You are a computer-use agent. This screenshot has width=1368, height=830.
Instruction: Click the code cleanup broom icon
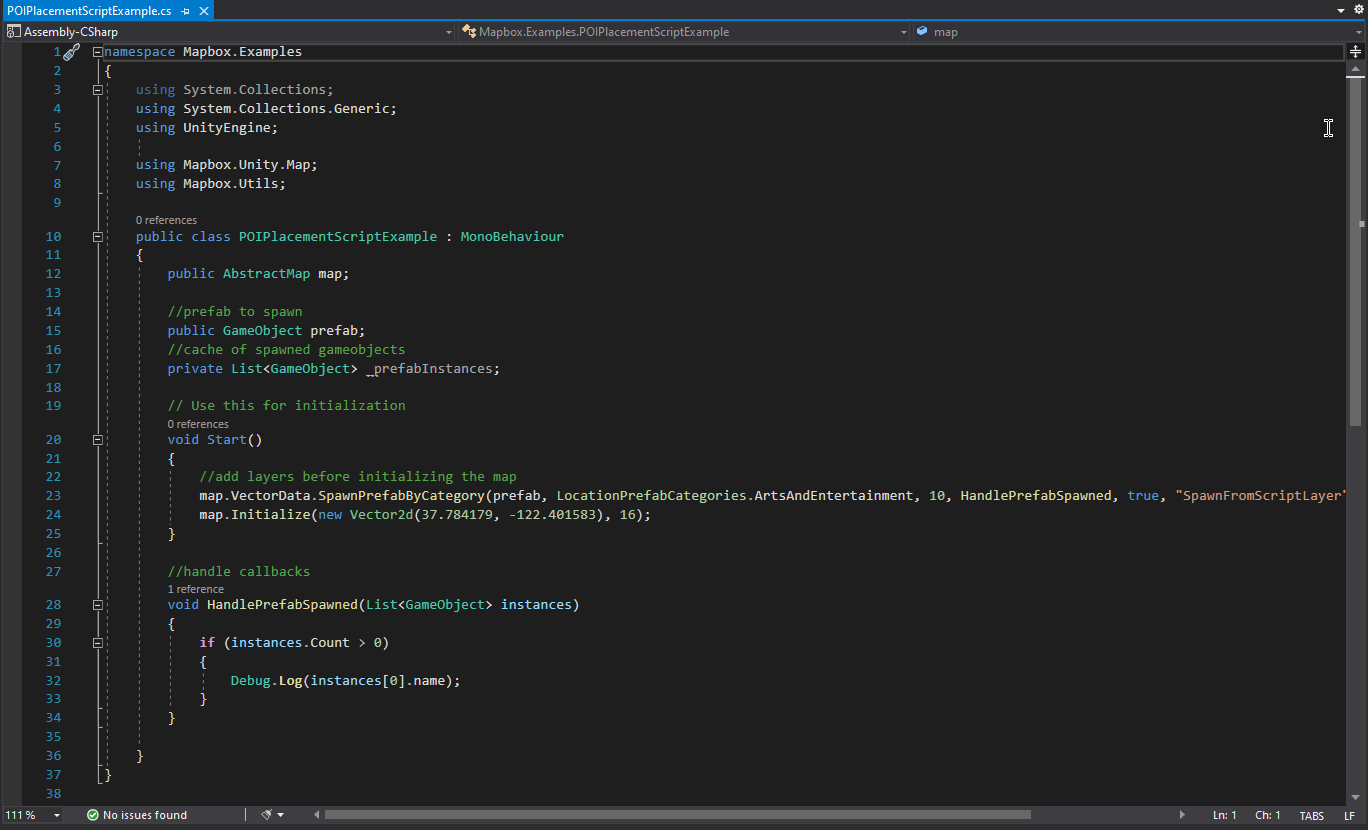pyautogui.click(x=266, y=815)
